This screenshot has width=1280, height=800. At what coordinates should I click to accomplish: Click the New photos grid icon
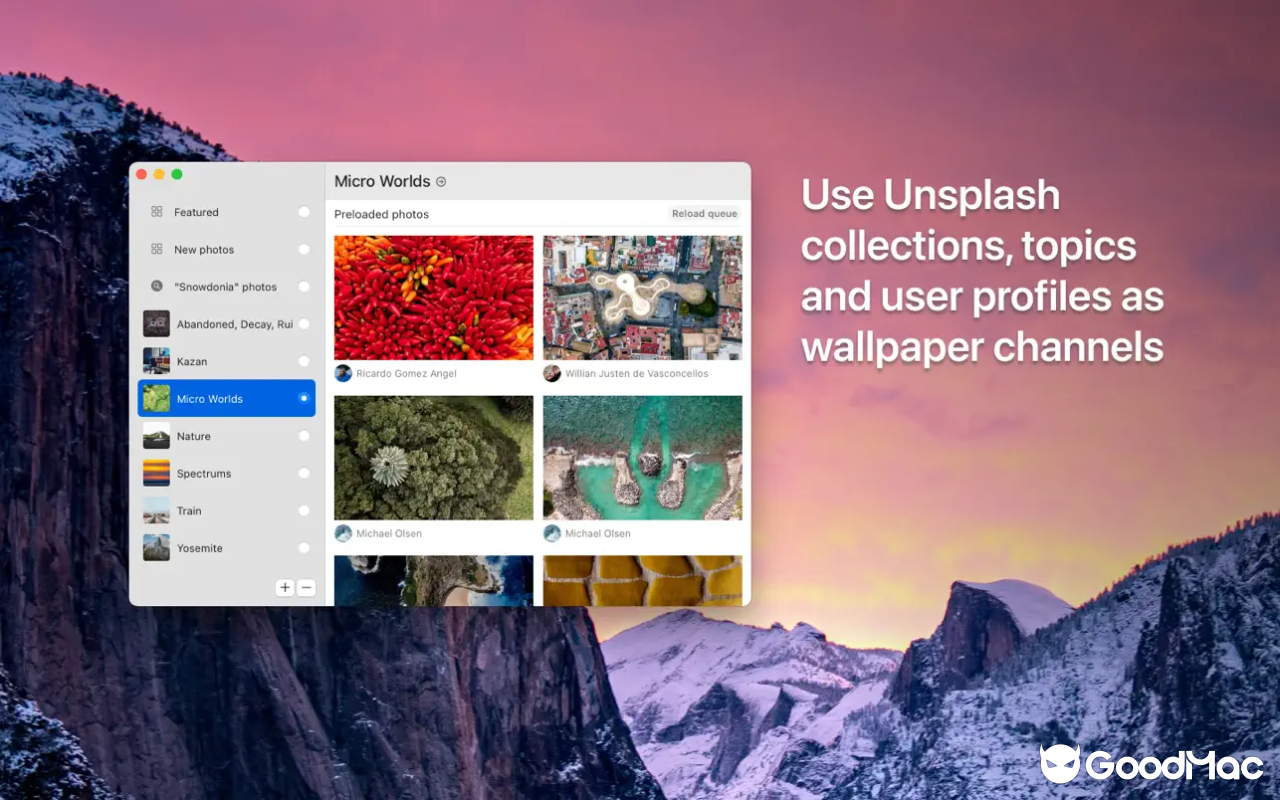click(x=157, y=249)
